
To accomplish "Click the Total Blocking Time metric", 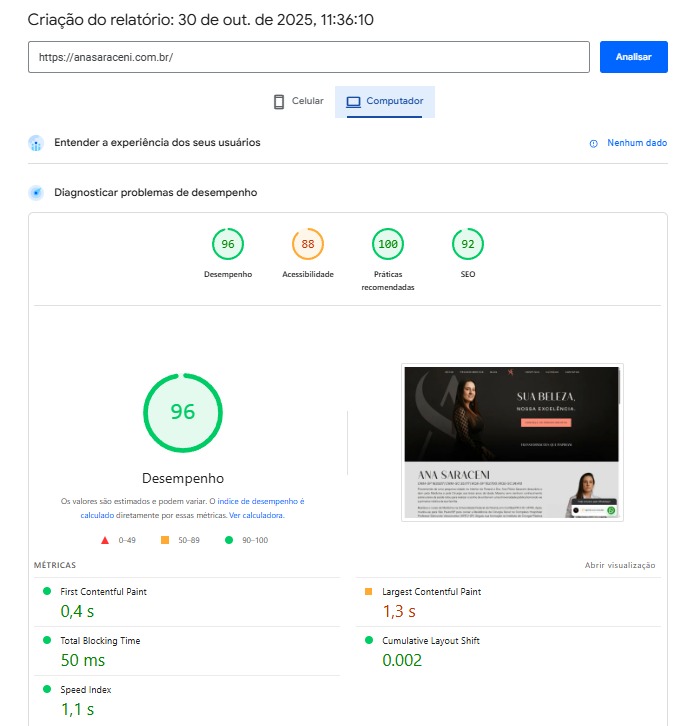I will [x=103, y=640].
